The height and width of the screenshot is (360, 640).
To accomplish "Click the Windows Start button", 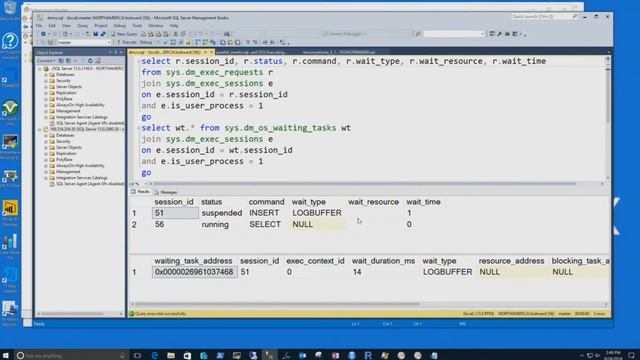I will click(x=5, y=355).
